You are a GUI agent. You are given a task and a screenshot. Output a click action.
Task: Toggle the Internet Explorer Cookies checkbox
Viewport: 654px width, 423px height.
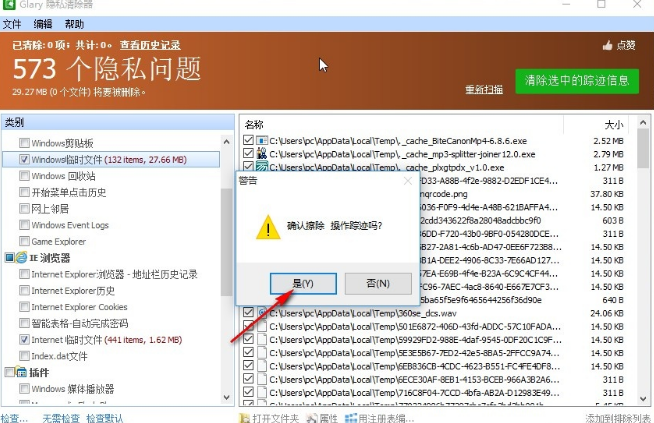(x=24, y=307)
